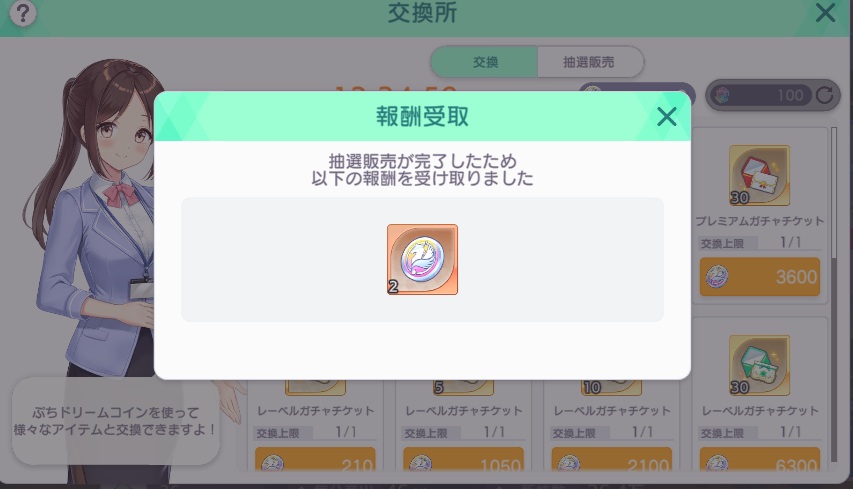This screenshot has width=853, height=489.
Task: Click the gem currency icon beside 100
Action: pos(722,96)
